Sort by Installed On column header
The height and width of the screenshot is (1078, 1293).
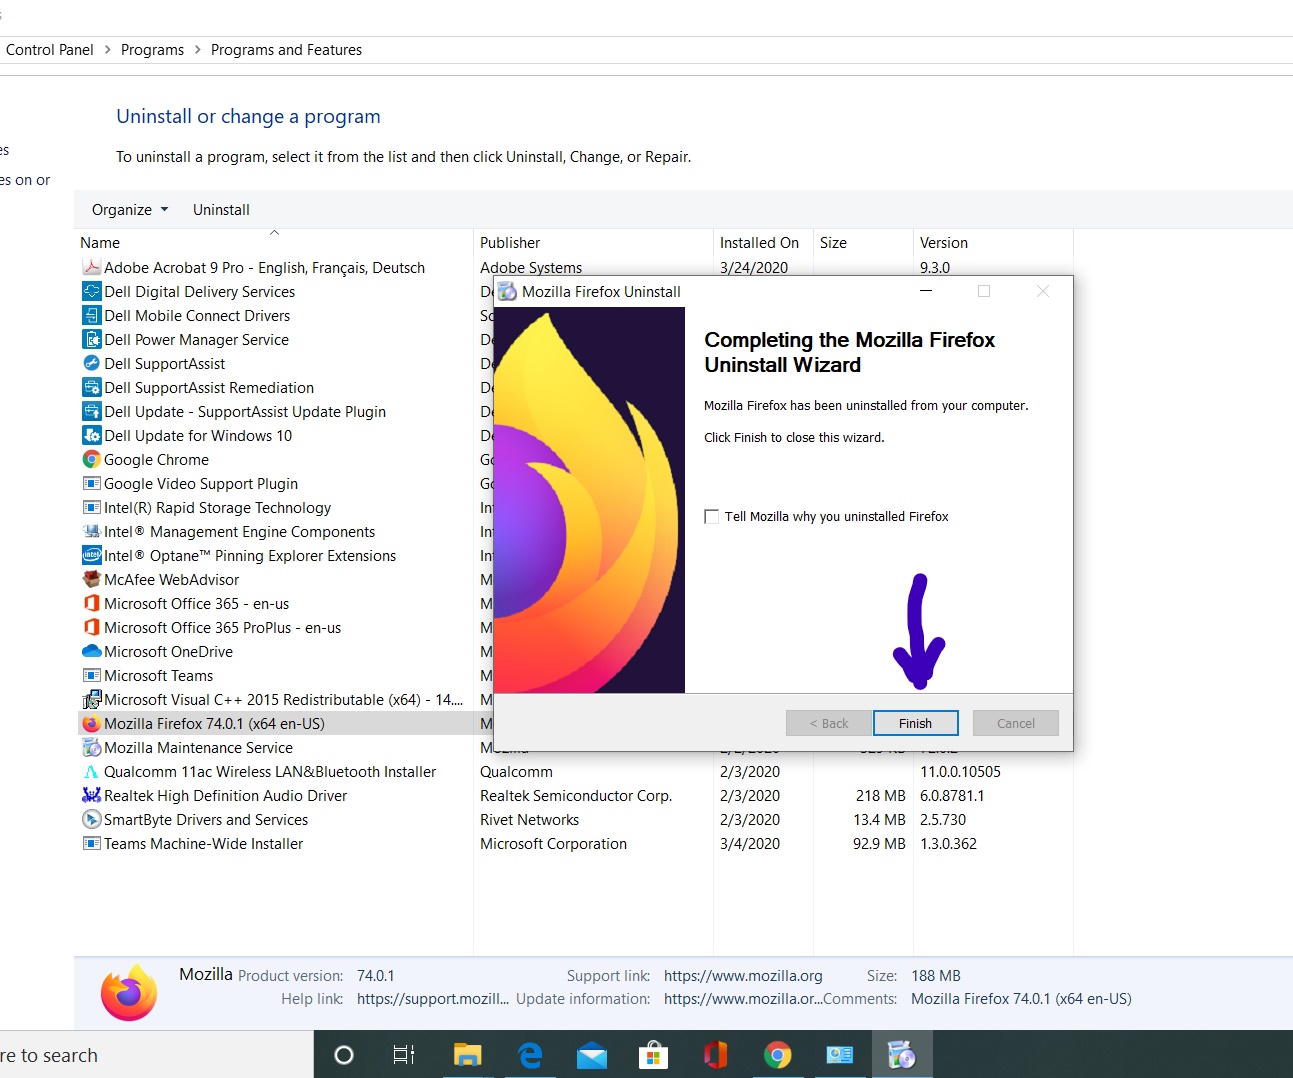pyautogui.click(x=763, y=242)
